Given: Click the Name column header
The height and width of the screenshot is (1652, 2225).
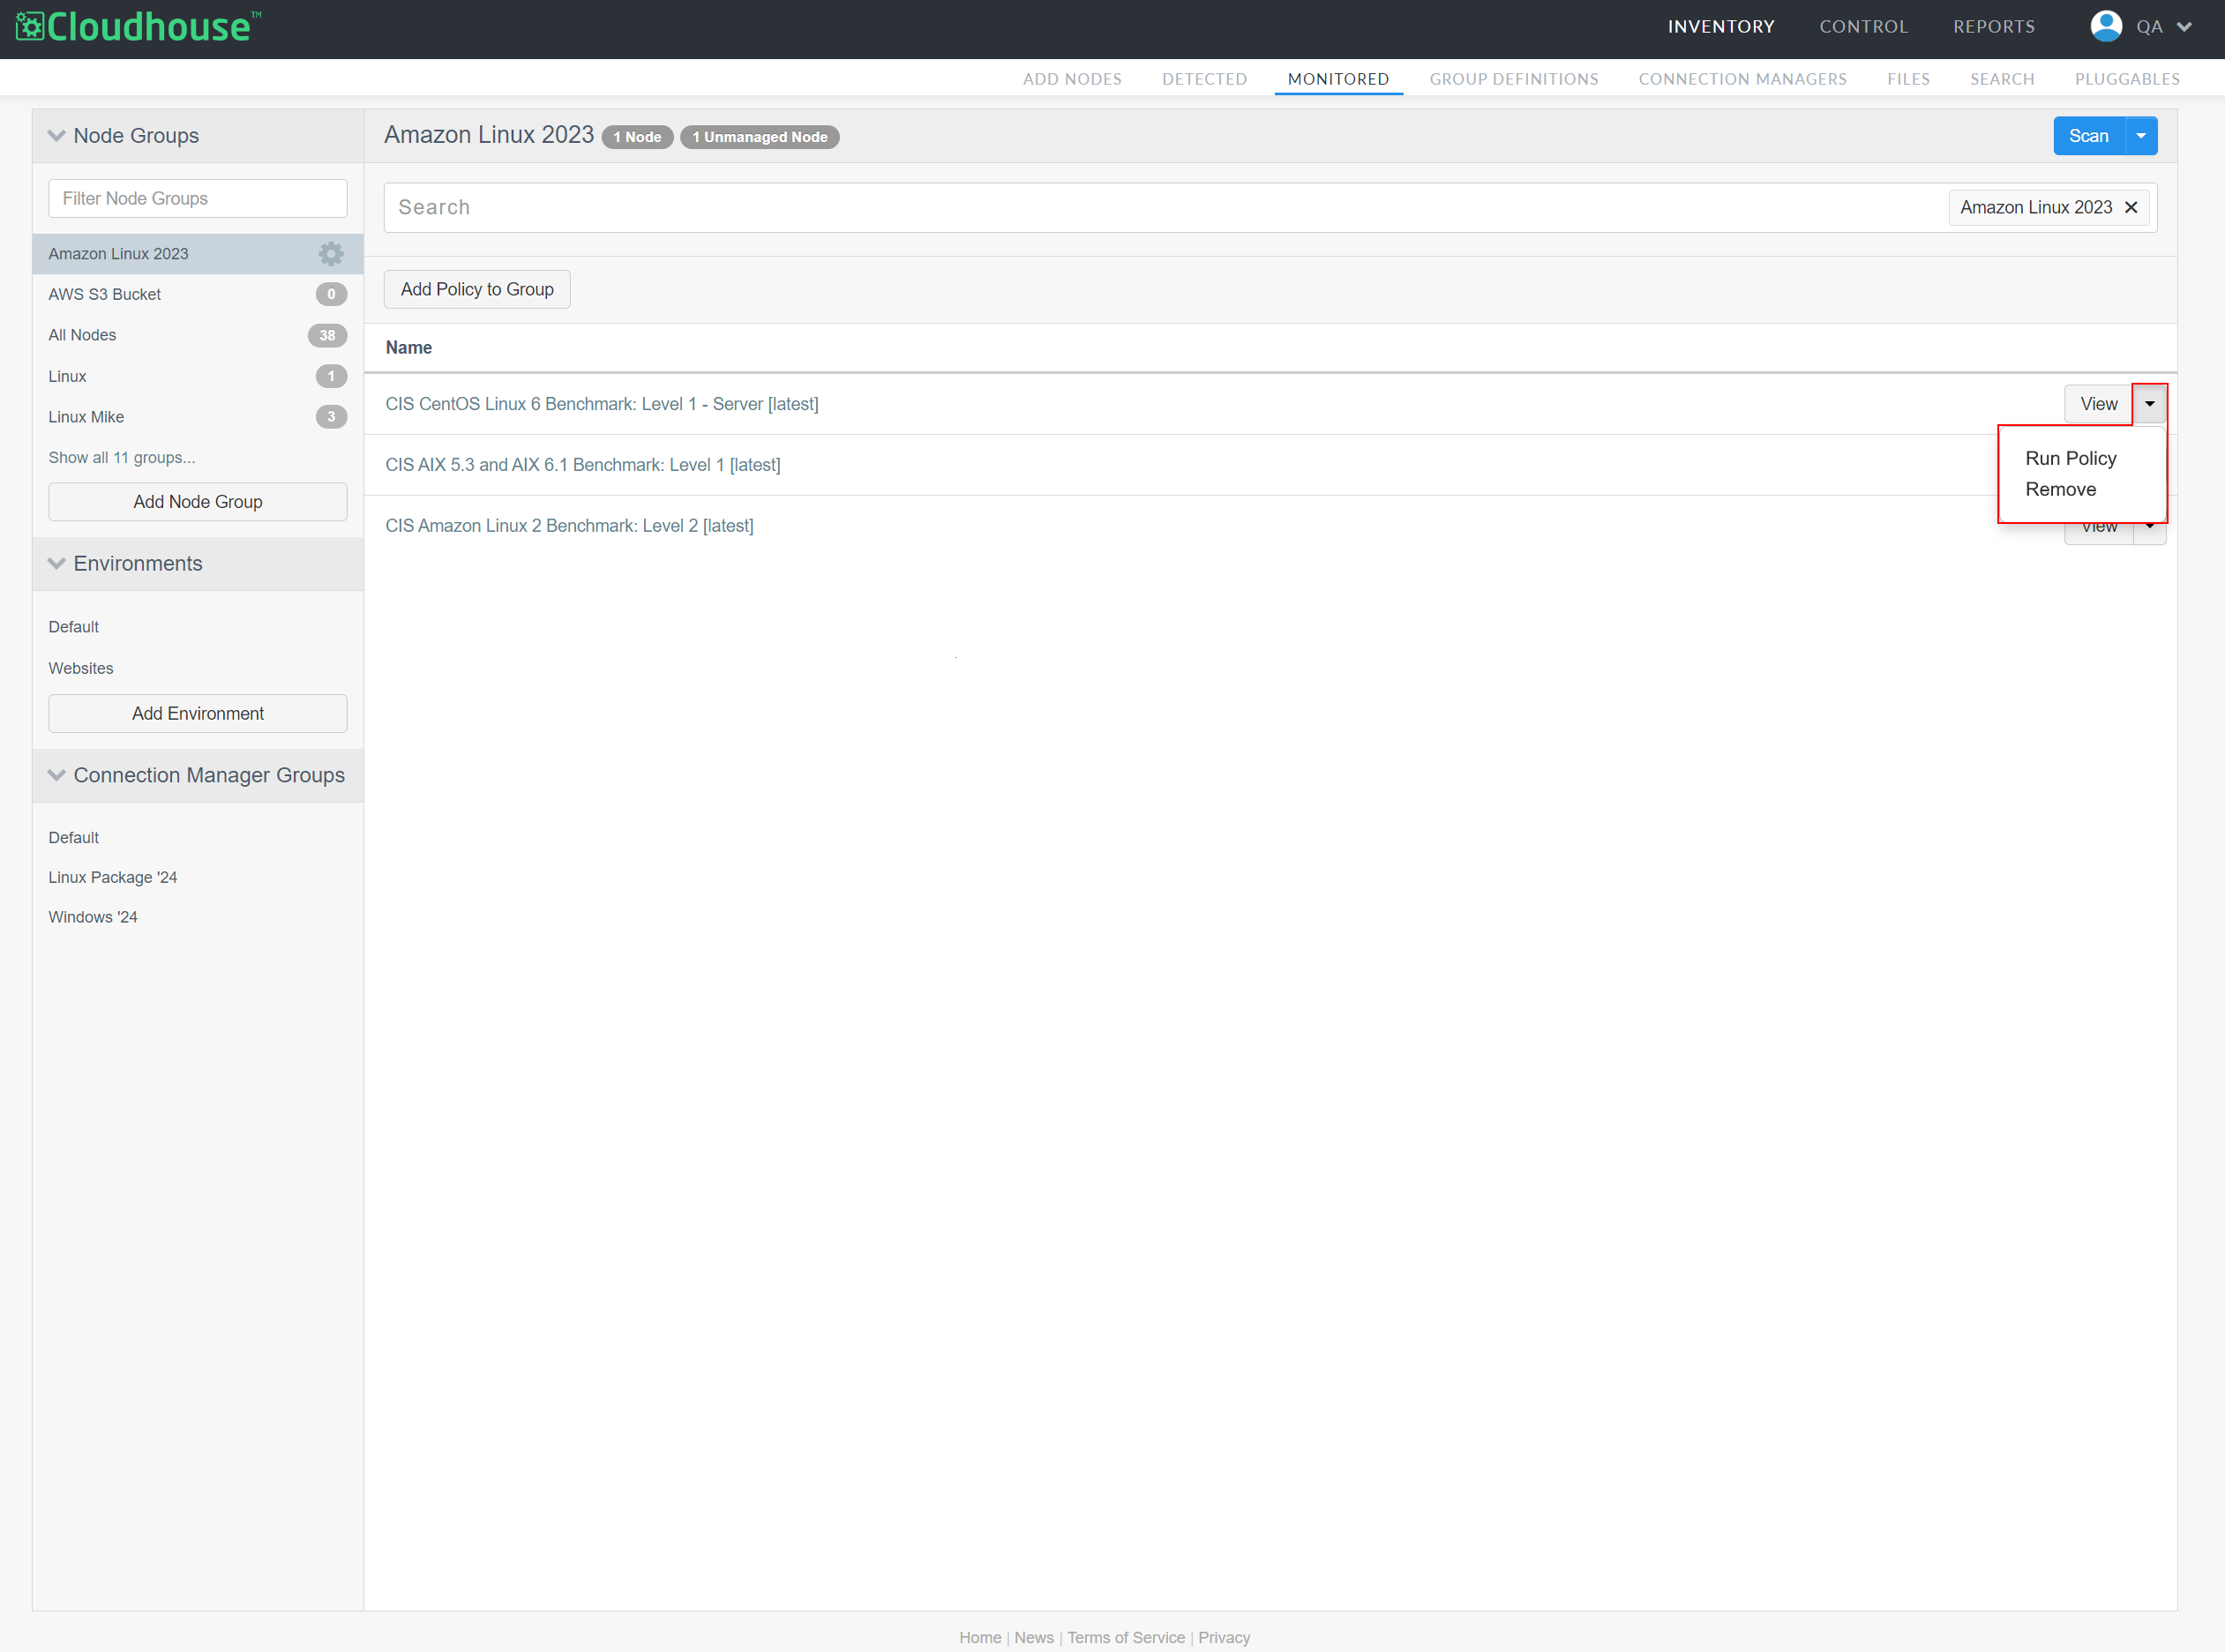Looking at the screenshot, I should 409,348.
